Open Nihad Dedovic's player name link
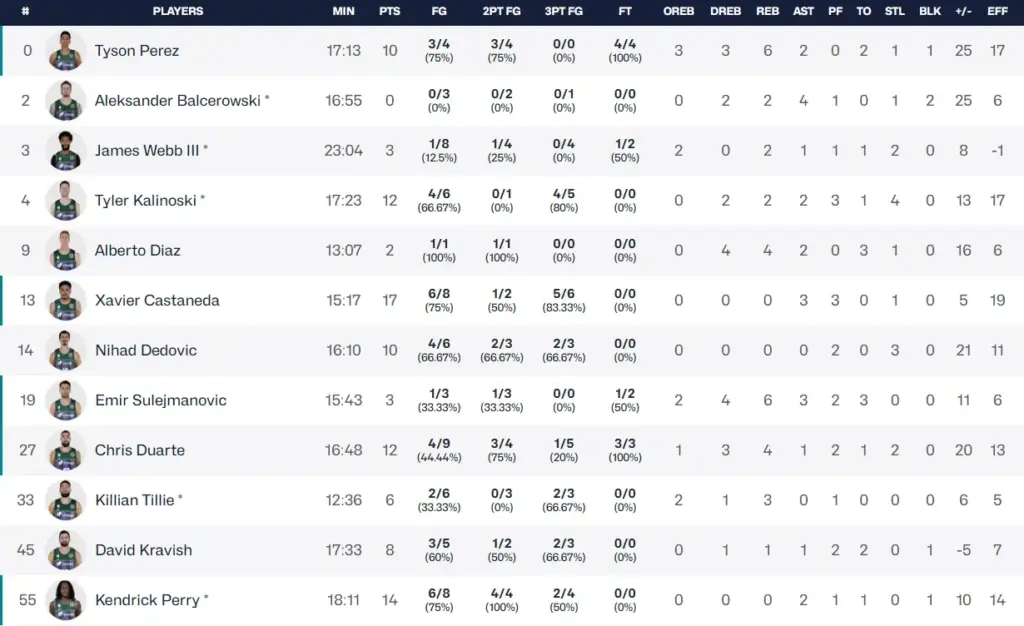 [x=146, y=350]
